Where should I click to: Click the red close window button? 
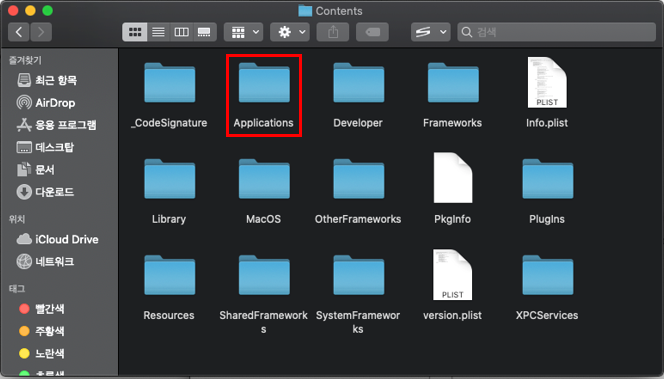(13, 11)
